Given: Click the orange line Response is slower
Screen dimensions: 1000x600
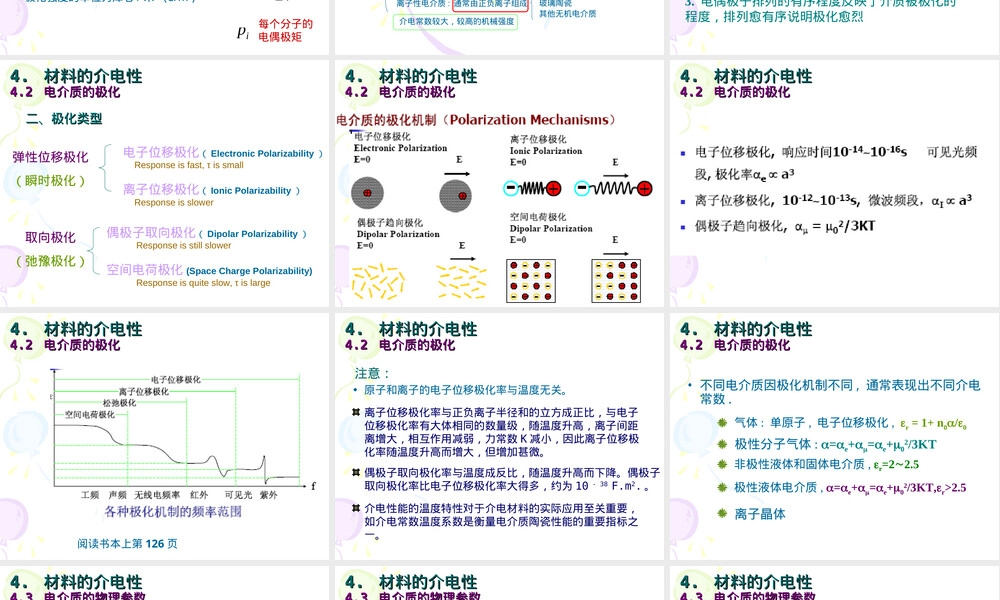Looking at the screenshot, I should [x=173, y=203].
